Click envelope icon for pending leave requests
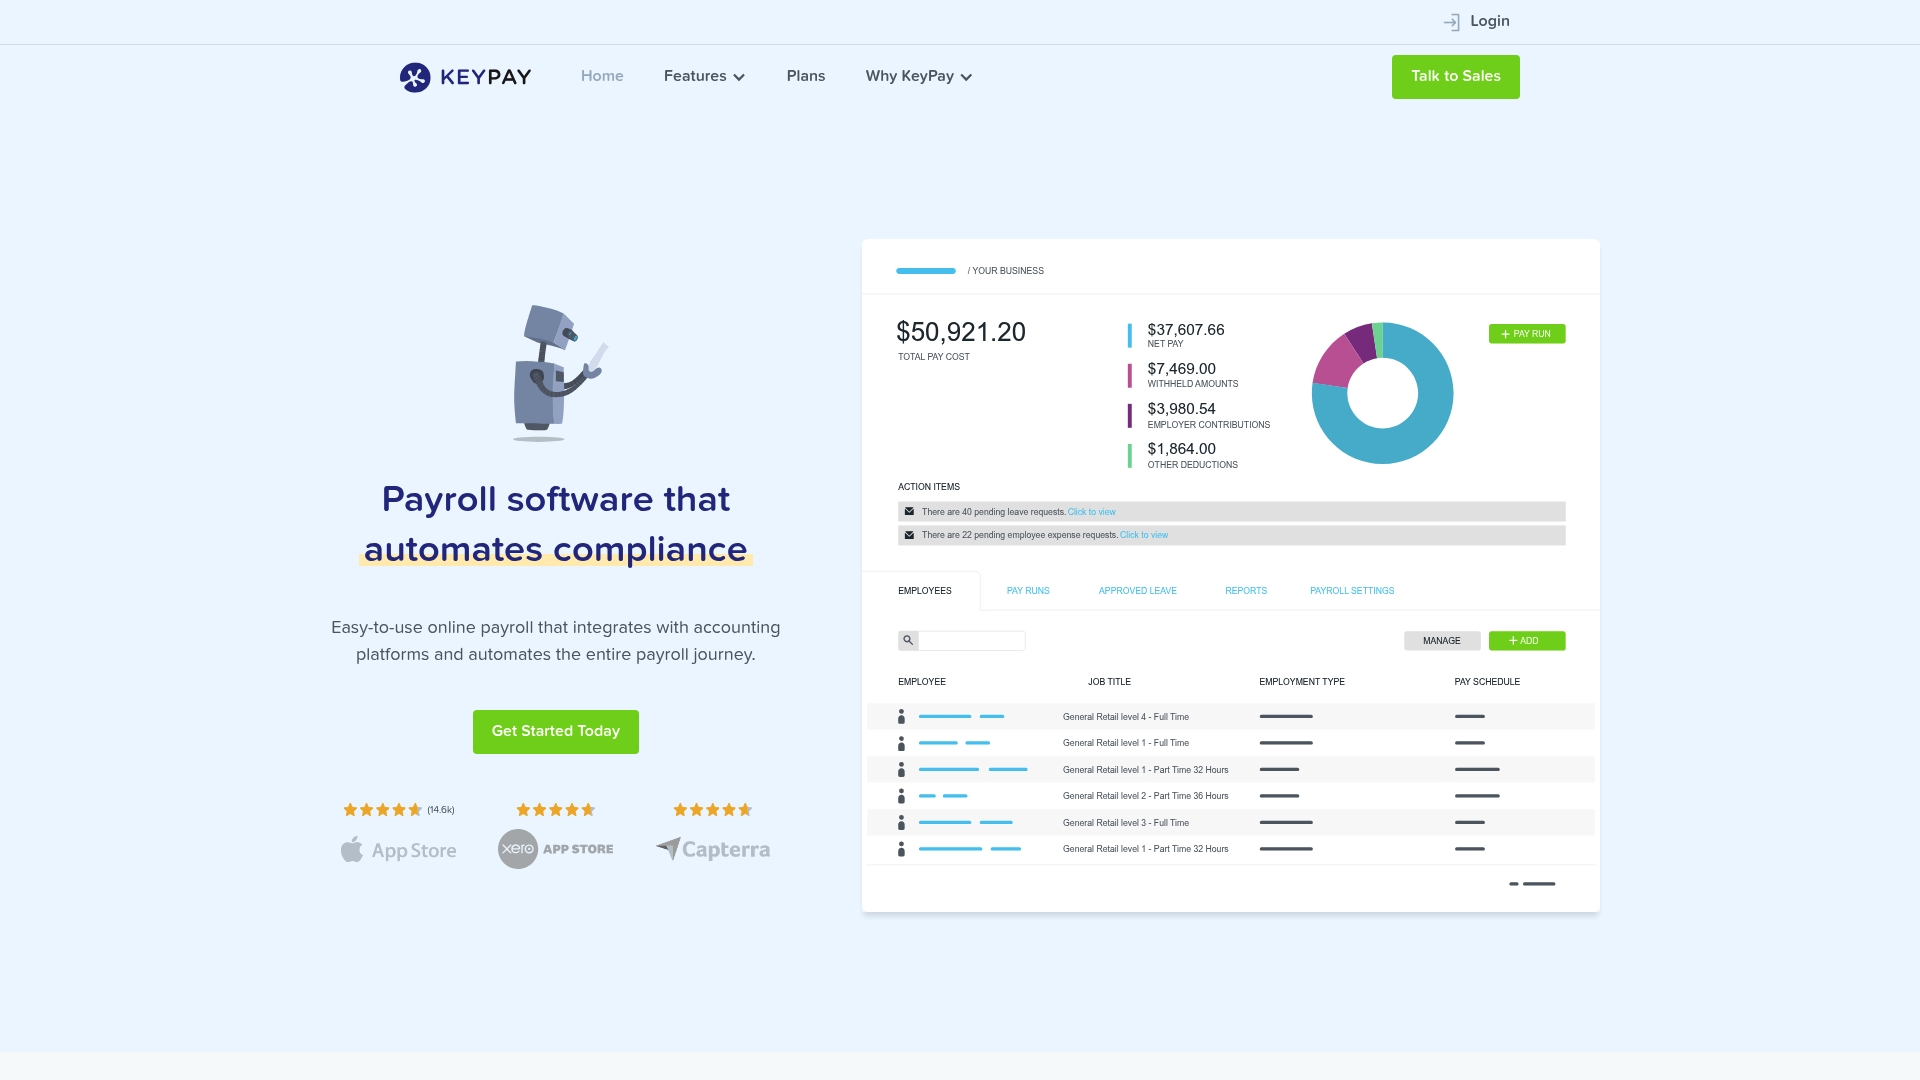The image size is (1920, 1080). click(x=909, y=511)
